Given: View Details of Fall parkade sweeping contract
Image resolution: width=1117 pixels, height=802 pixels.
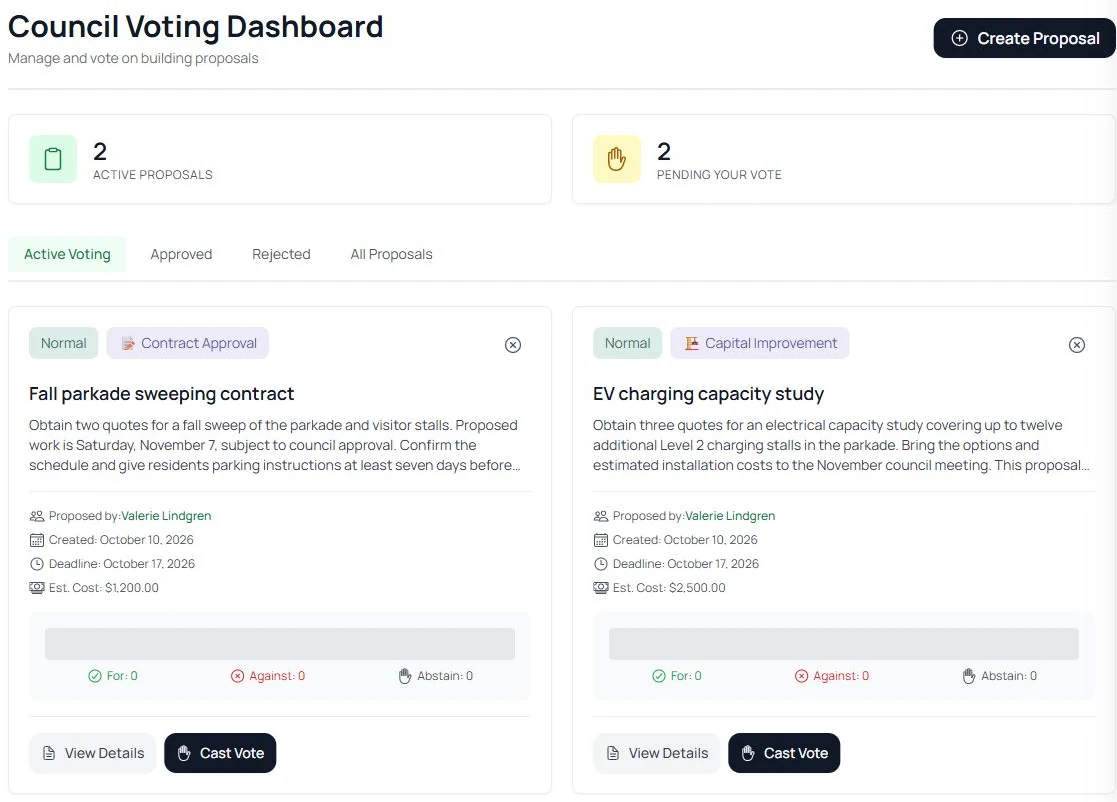Looking at the screenshot, I should point(93,754).
